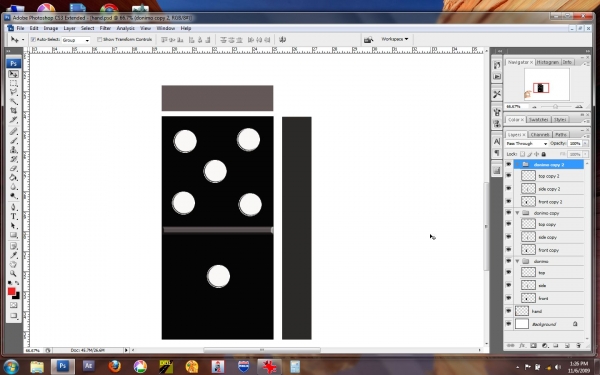
Task: Open the Opacity slider arrow
Action: 585,143
